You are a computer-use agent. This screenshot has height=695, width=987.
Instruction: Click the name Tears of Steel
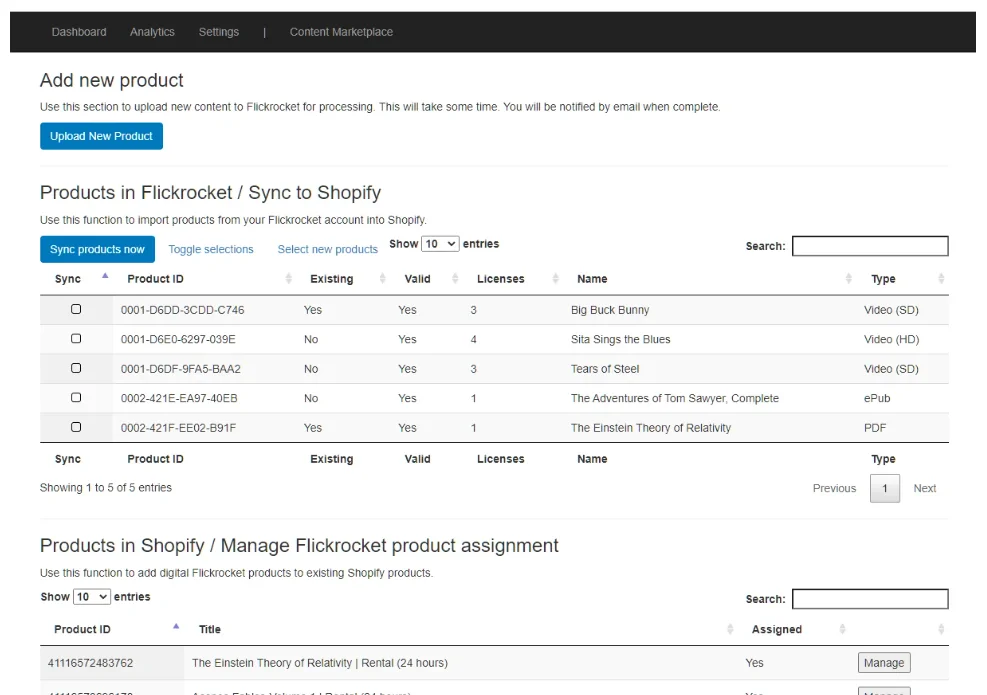(x=605, y=369)
